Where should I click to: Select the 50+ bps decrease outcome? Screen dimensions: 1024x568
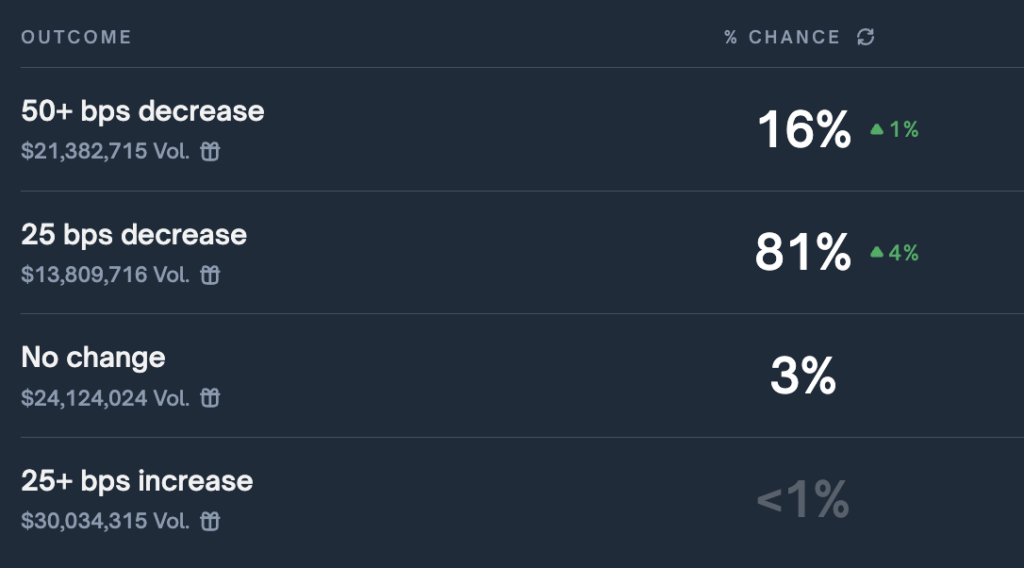pos(143,111)
